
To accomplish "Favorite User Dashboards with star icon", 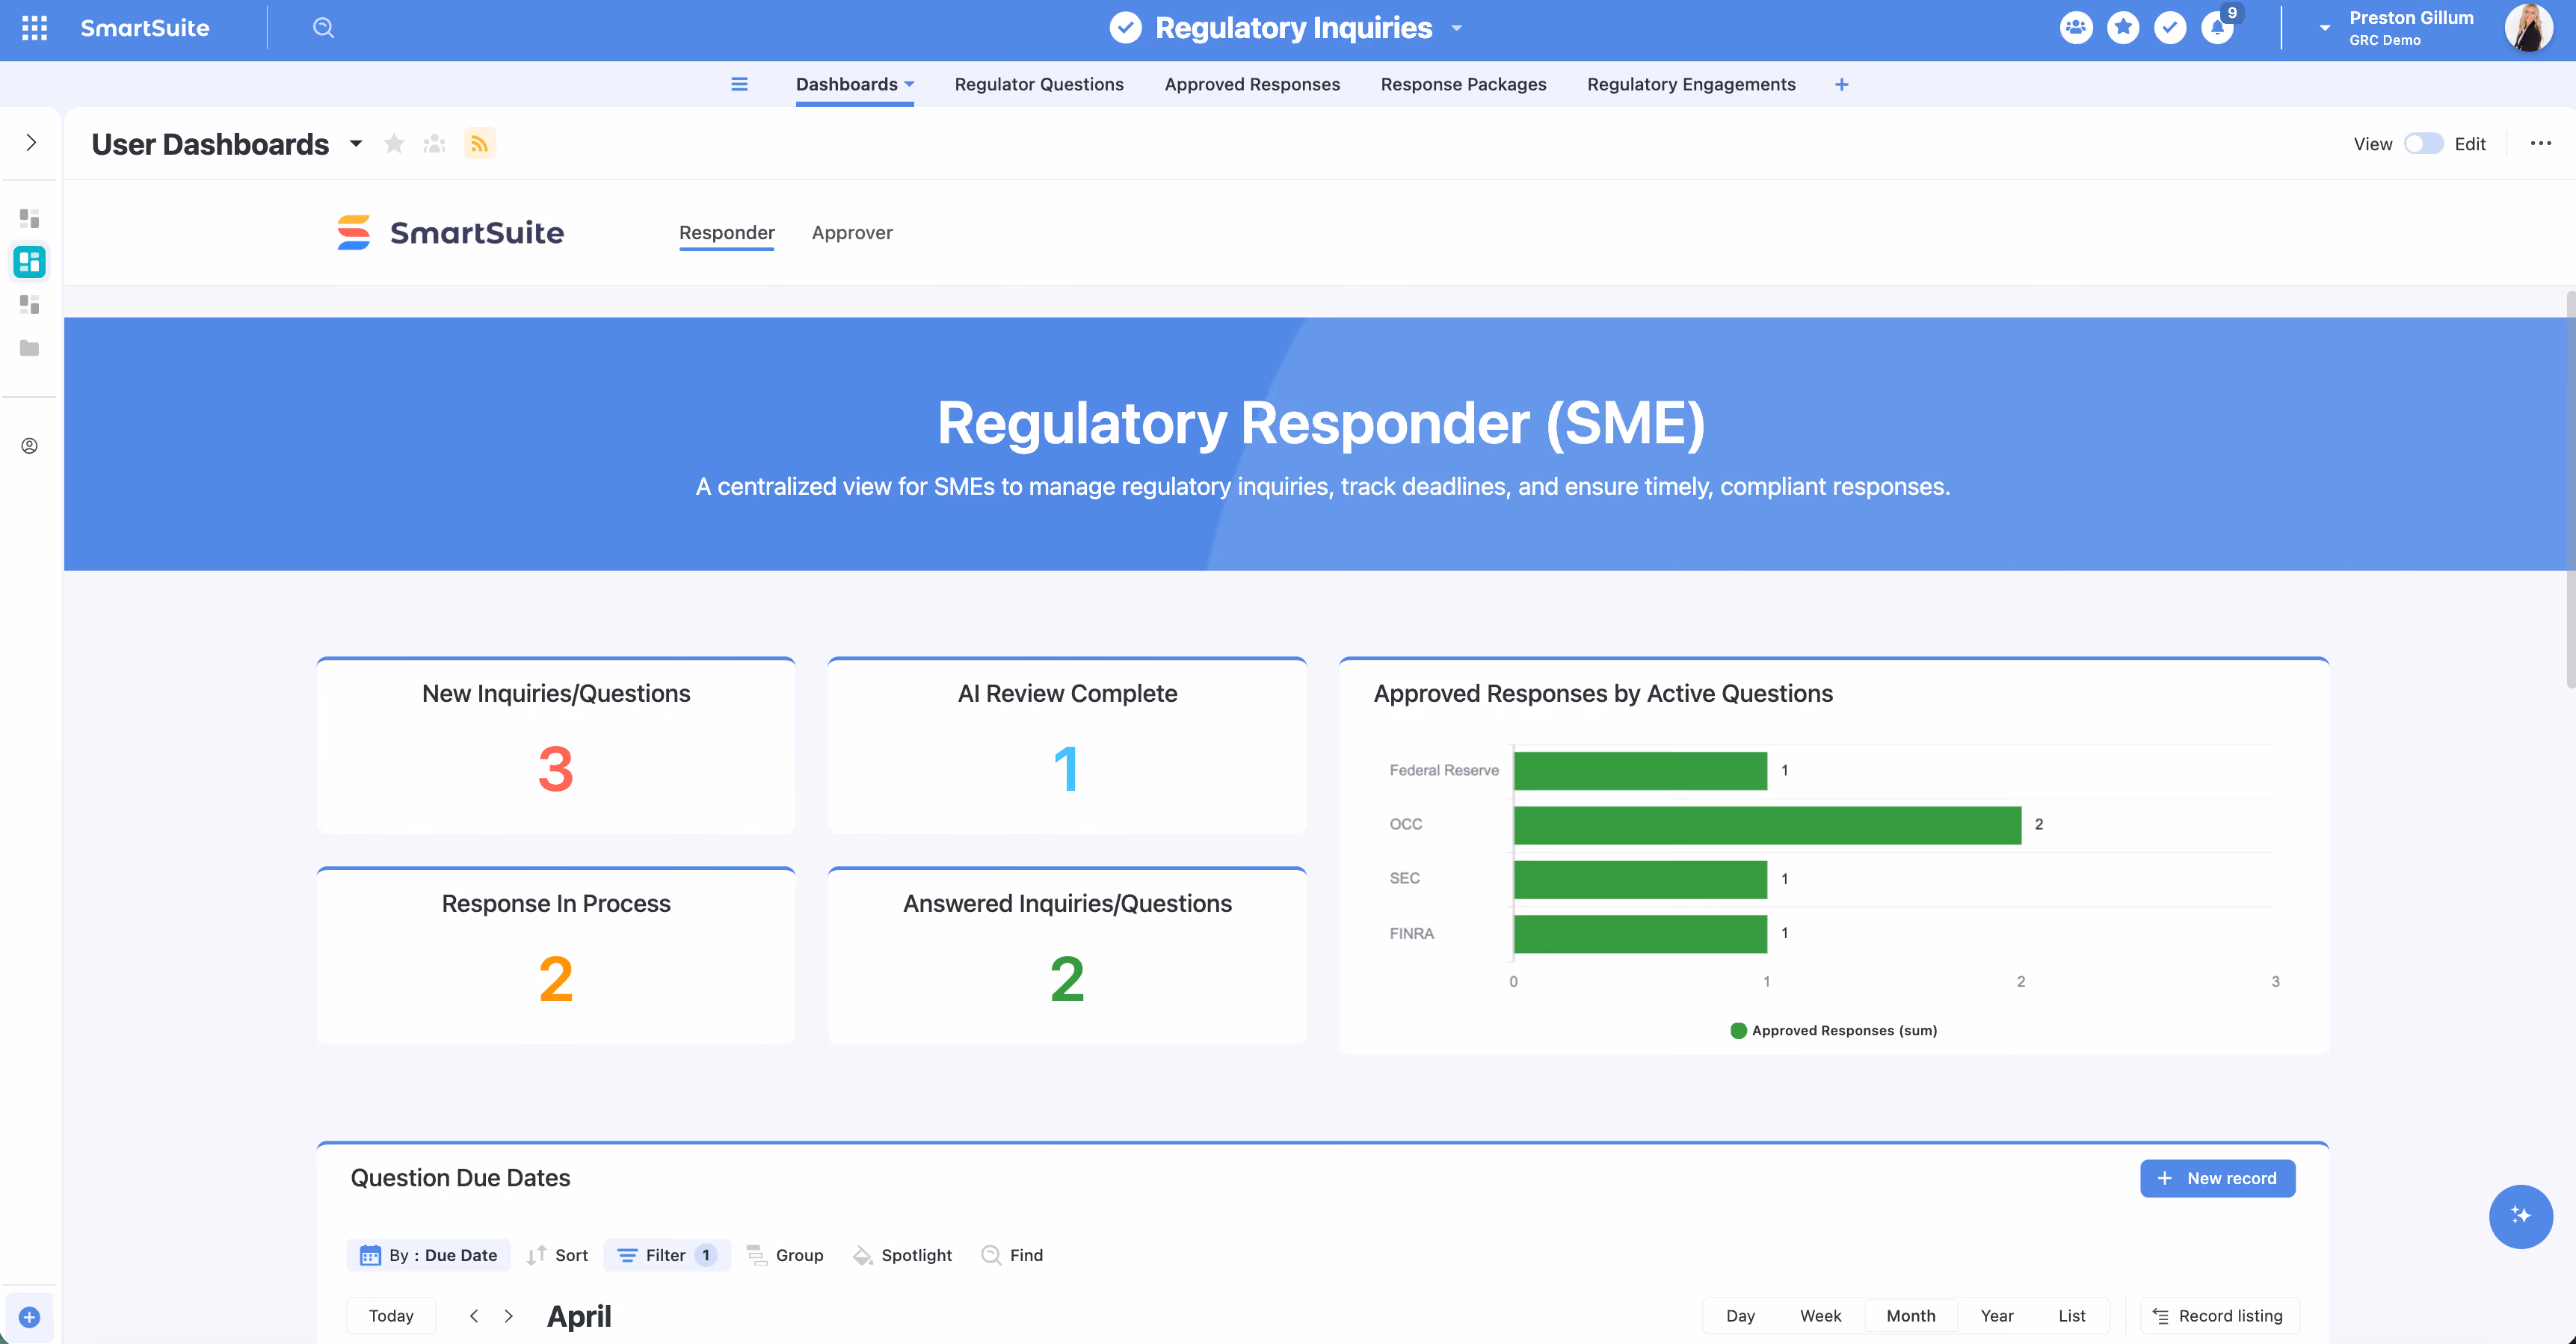I will coord(394,144).
